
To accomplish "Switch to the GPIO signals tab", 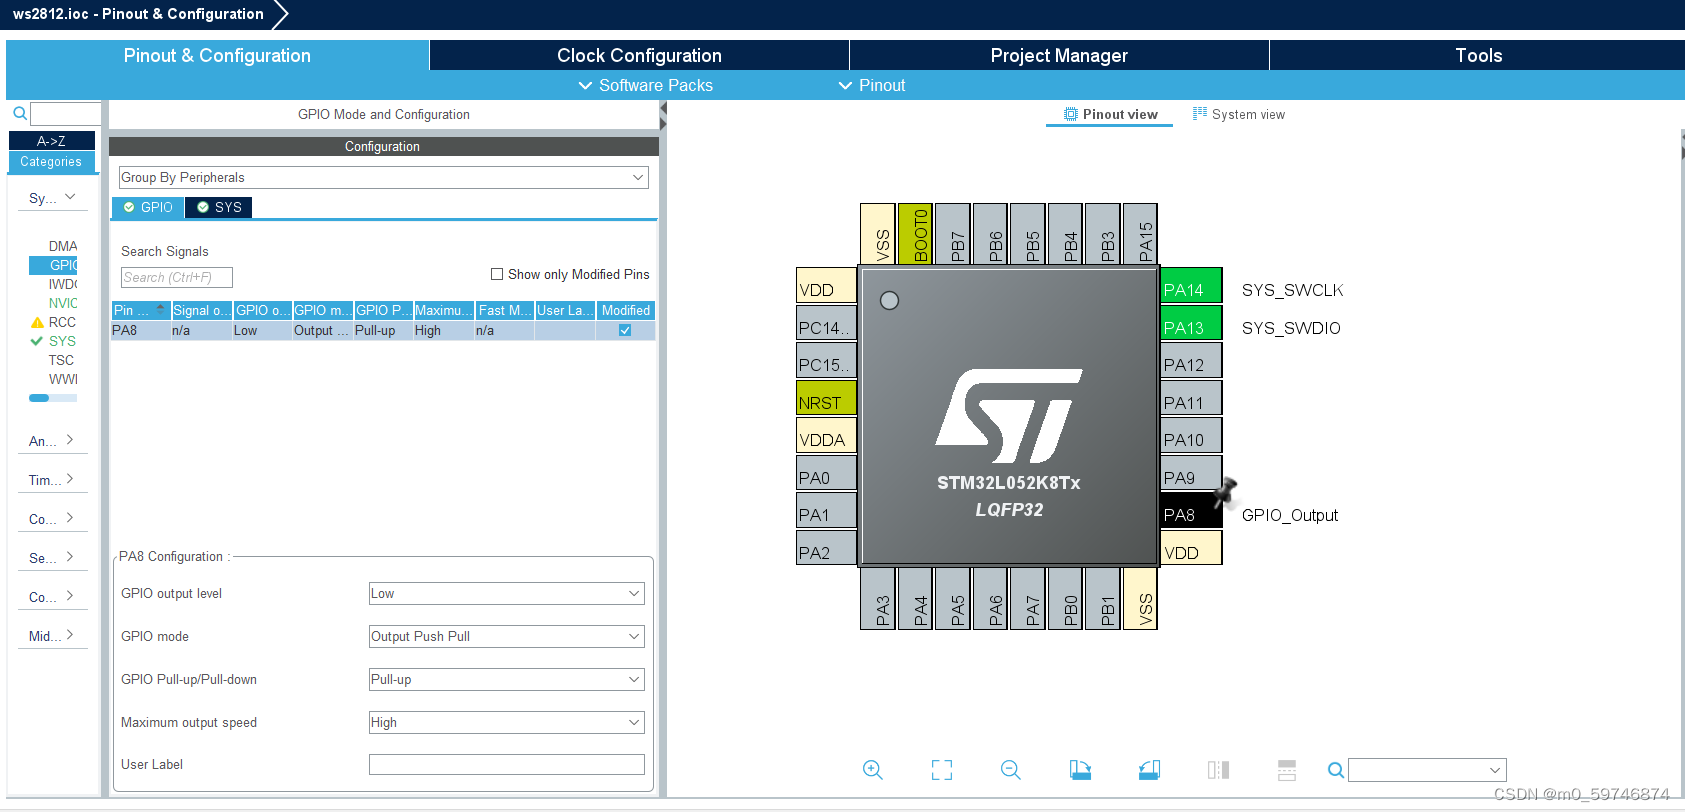I will pyautogui.click(x=148, y=207).
